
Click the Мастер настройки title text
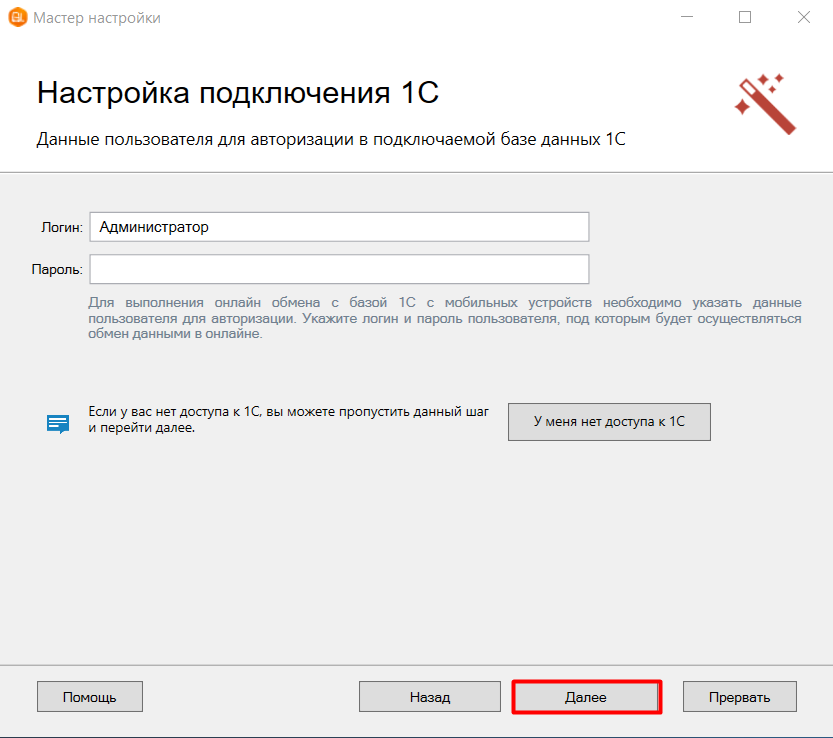(97, 18)
